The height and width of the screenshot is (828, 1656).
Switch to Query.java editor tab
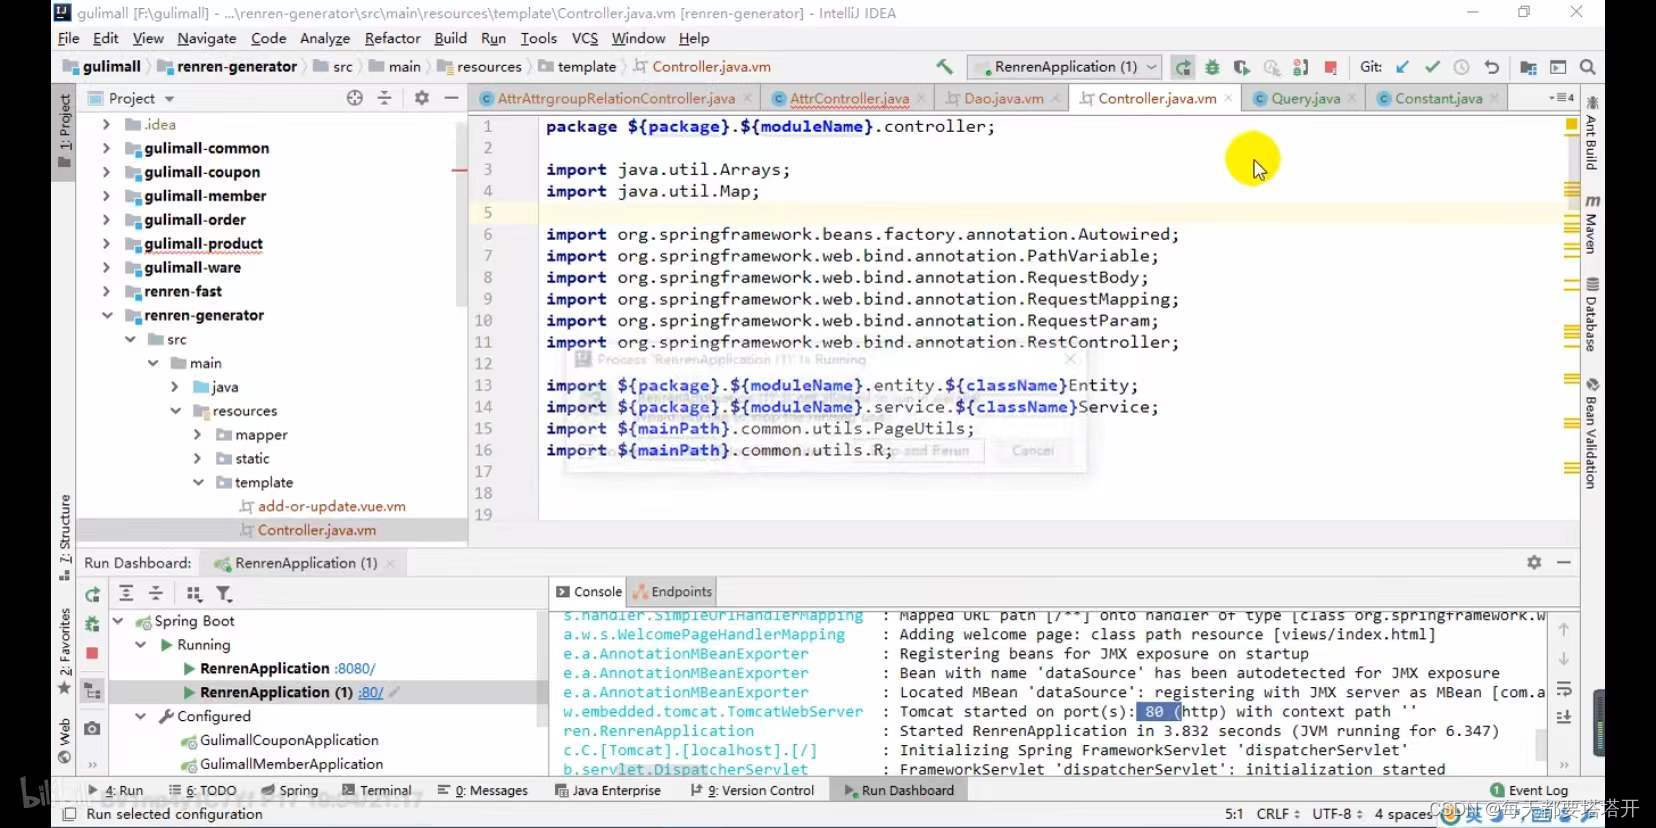tap(1305, 98)
